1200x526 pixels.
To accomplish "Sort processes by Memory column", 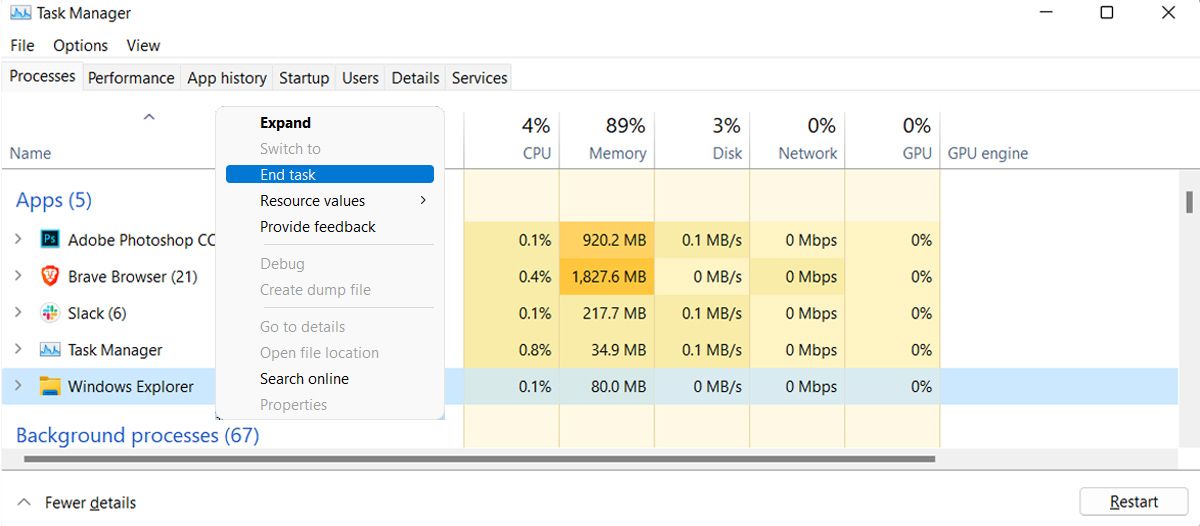I will tap(617, 153).
